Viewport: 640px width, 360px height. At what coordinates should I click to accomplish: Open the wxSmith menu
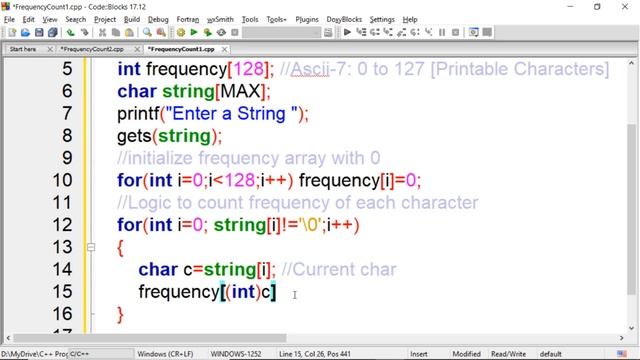[x=220, y=19]
